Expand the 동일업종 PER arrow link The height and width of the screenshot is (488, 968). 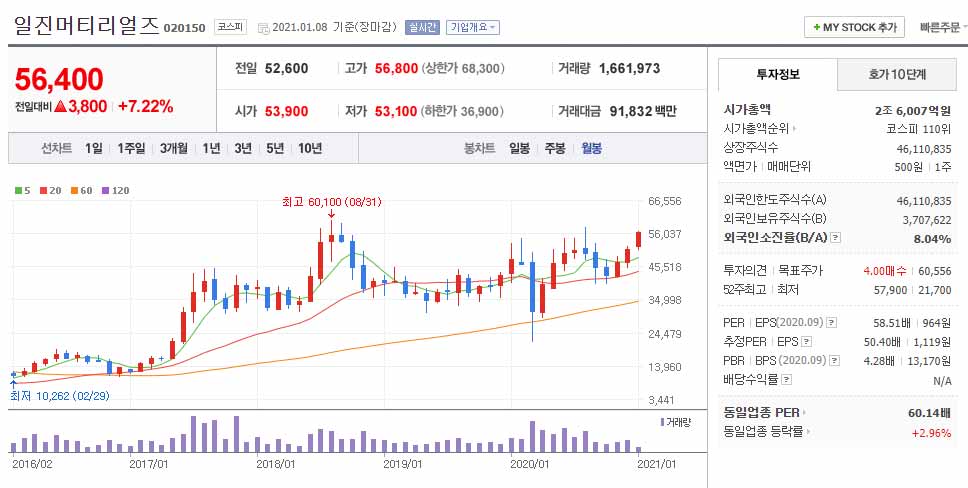point(804,413)
